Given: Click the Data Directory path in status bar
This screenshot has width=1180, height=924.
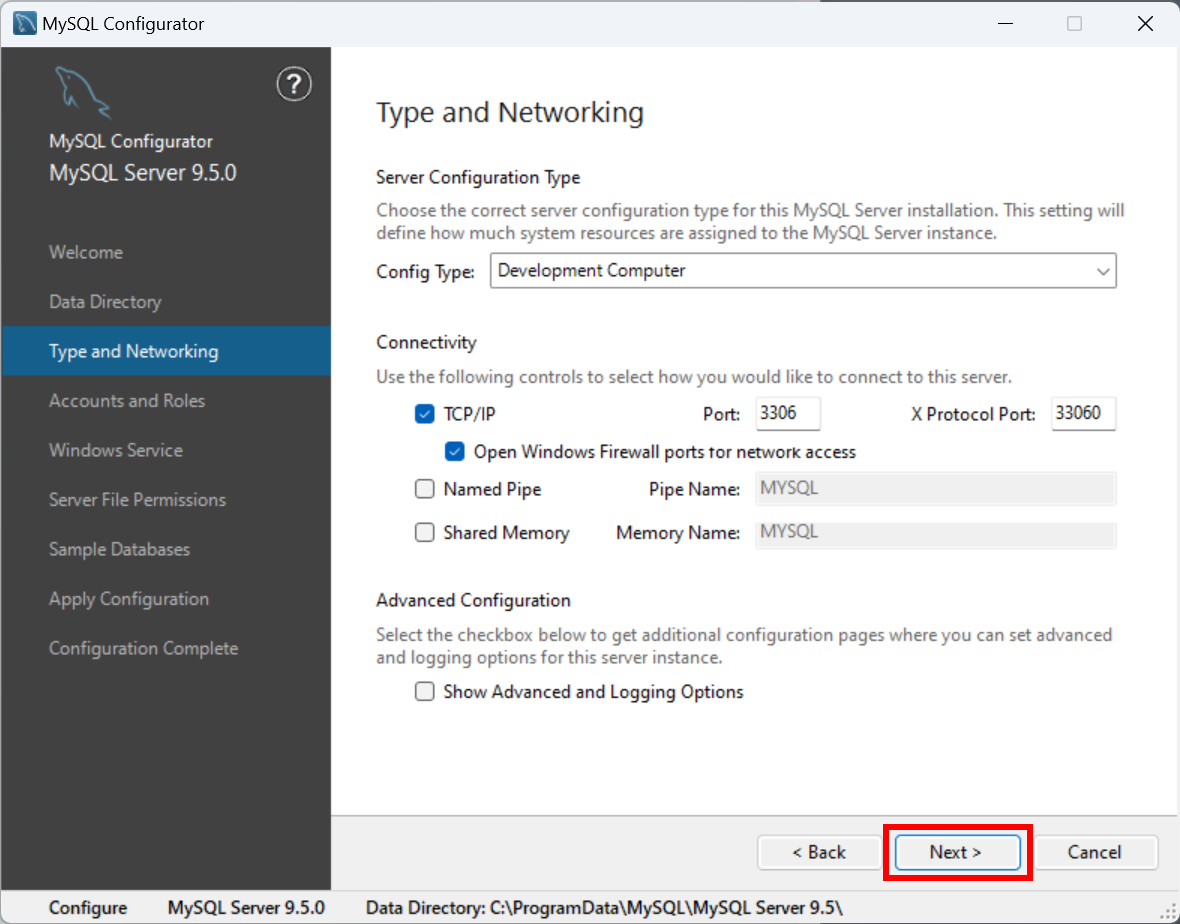Looking at the screenshot, I should pos(604,908).
